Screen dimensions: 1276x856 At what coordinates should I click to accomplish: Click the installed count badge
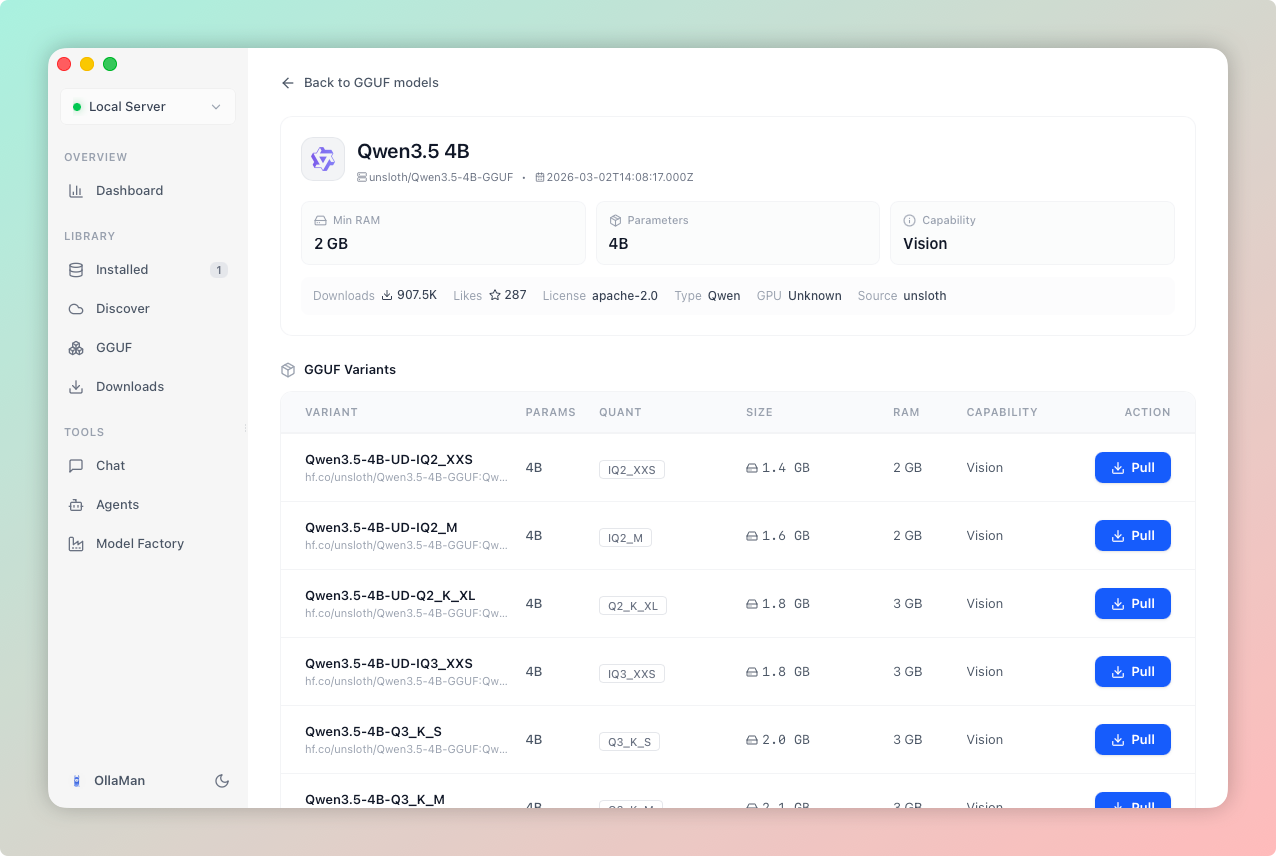click(x=219, y=270)
